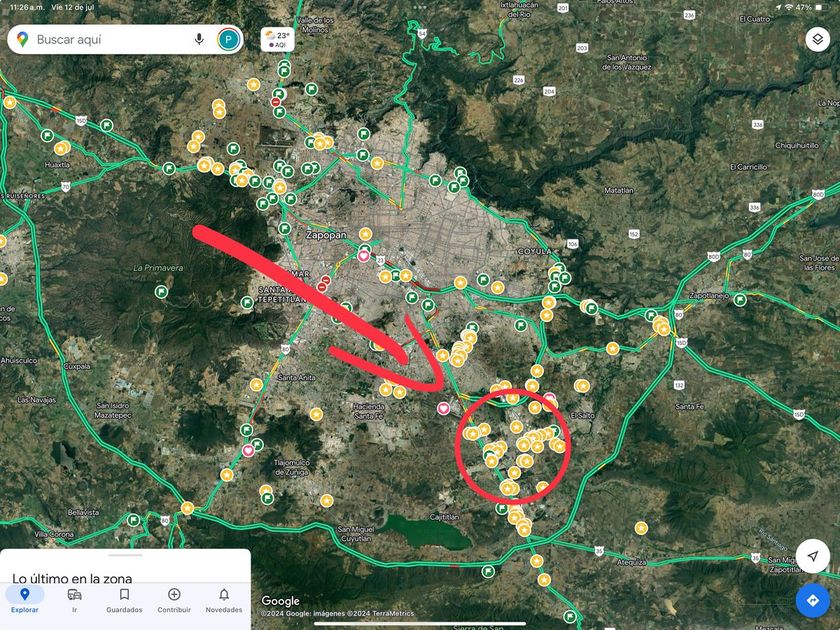Screen dimensions: 840x630
Task: Open the 23° weather and AQI widget
Action: pyautogui.click(x=278, y=39)
